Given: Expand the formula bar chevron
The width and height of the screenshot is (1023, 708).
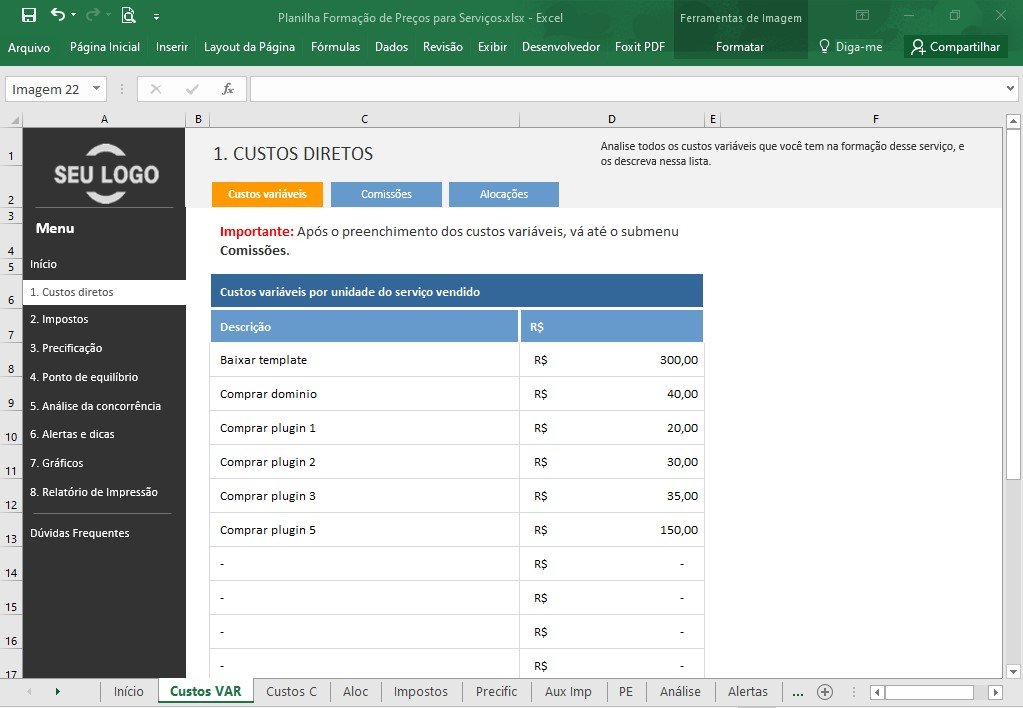Looking at the screenshot, I should pos(1010,89).
